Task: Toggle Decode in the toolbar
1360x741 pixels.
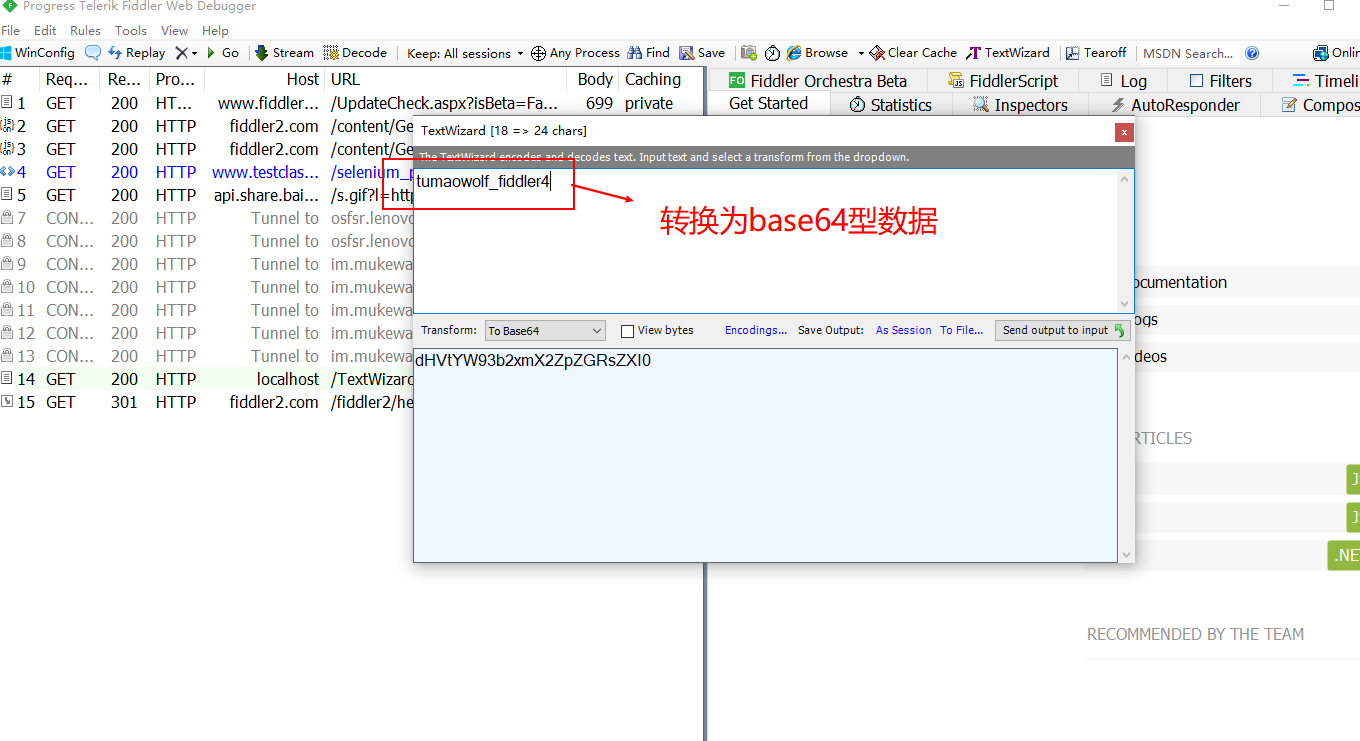Action: point(355,53)
